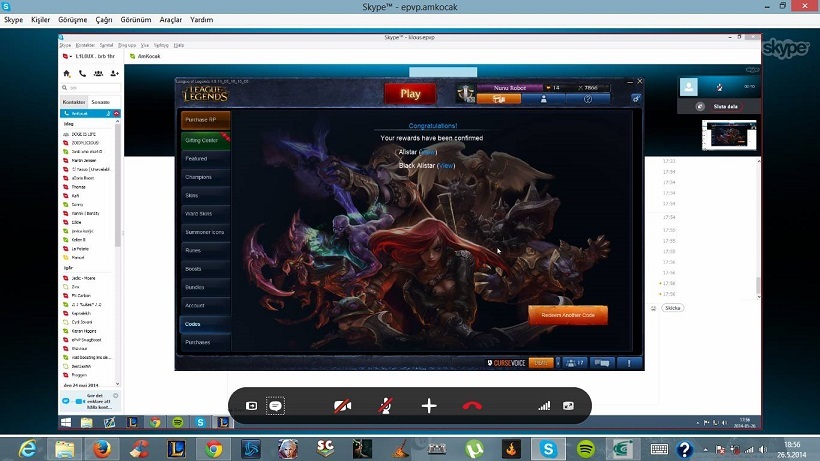Open Google Chrome from the host taskbar

tap(213, 449)
